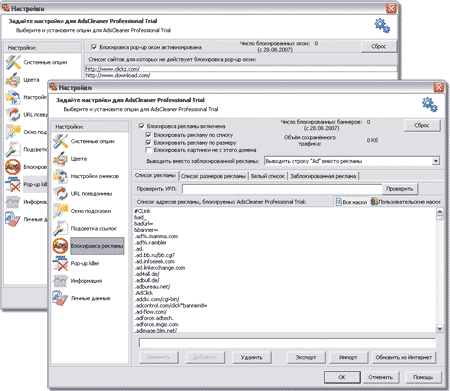Click Настройки icon in the back window sidebar

[13, 97]
